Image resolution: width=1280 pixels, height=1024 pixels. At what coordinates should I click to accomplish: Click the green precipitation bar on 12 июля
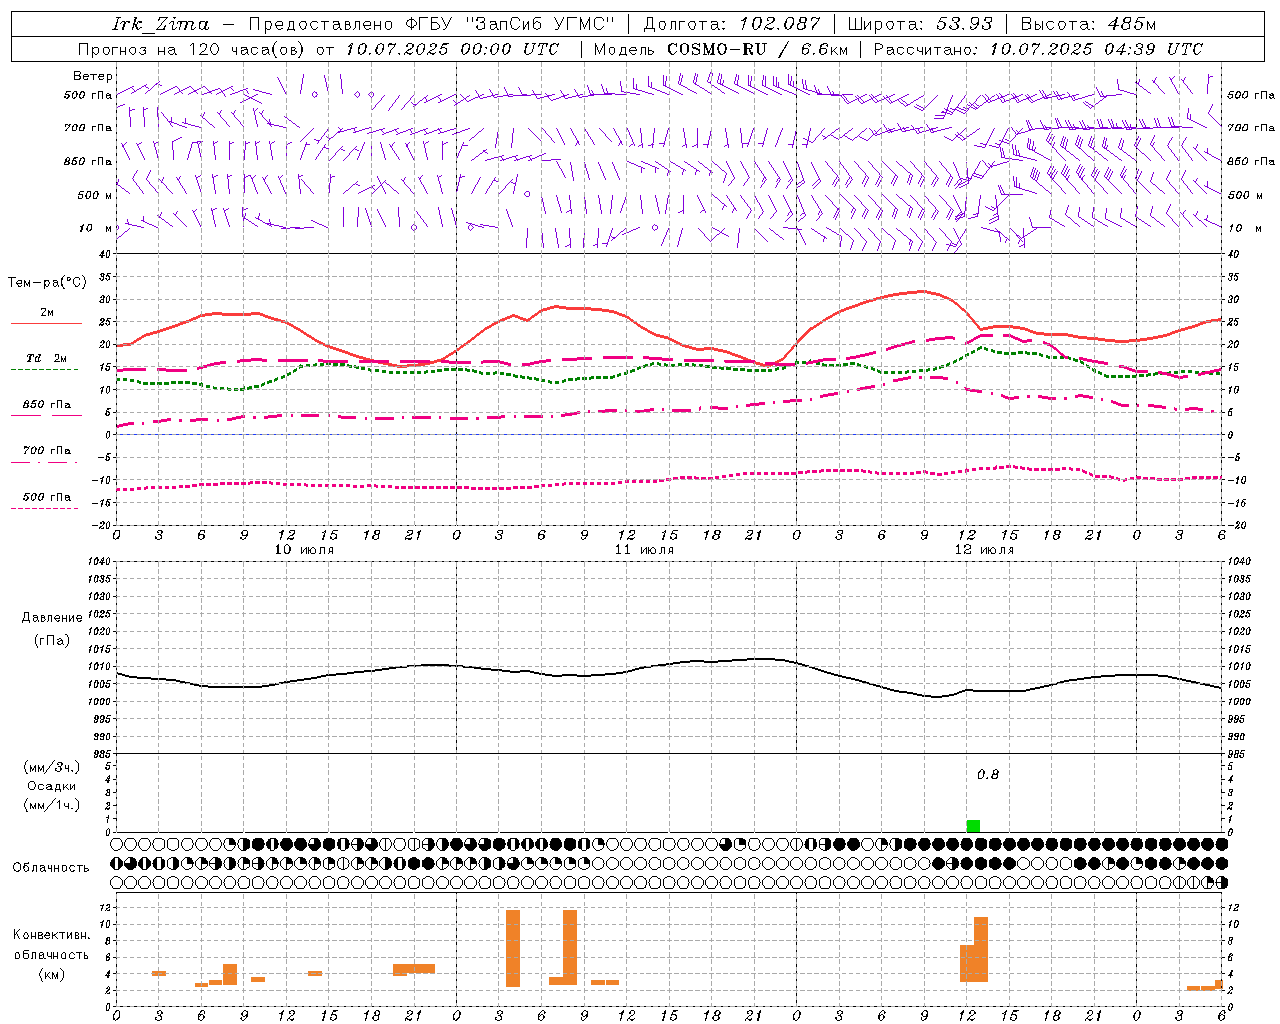point(973,826)
